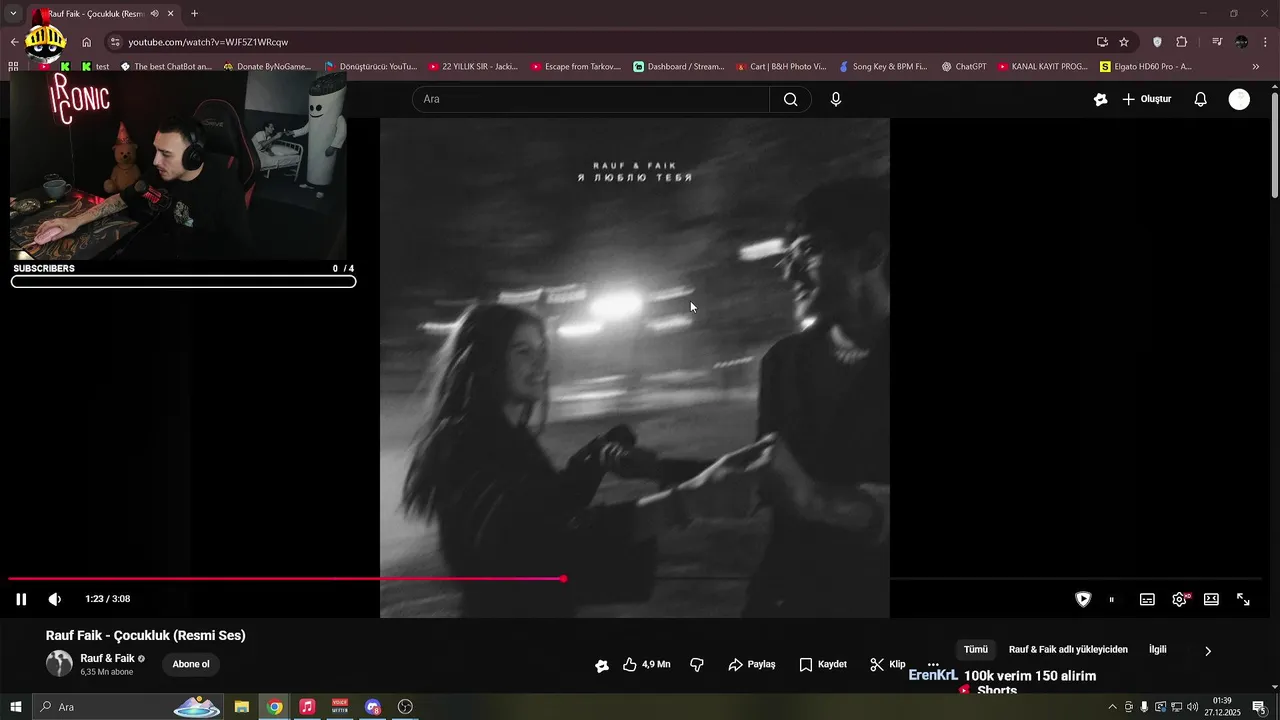Click the magnifier search button
Screen dimensions: 1280x720
[x=791, y=99]
